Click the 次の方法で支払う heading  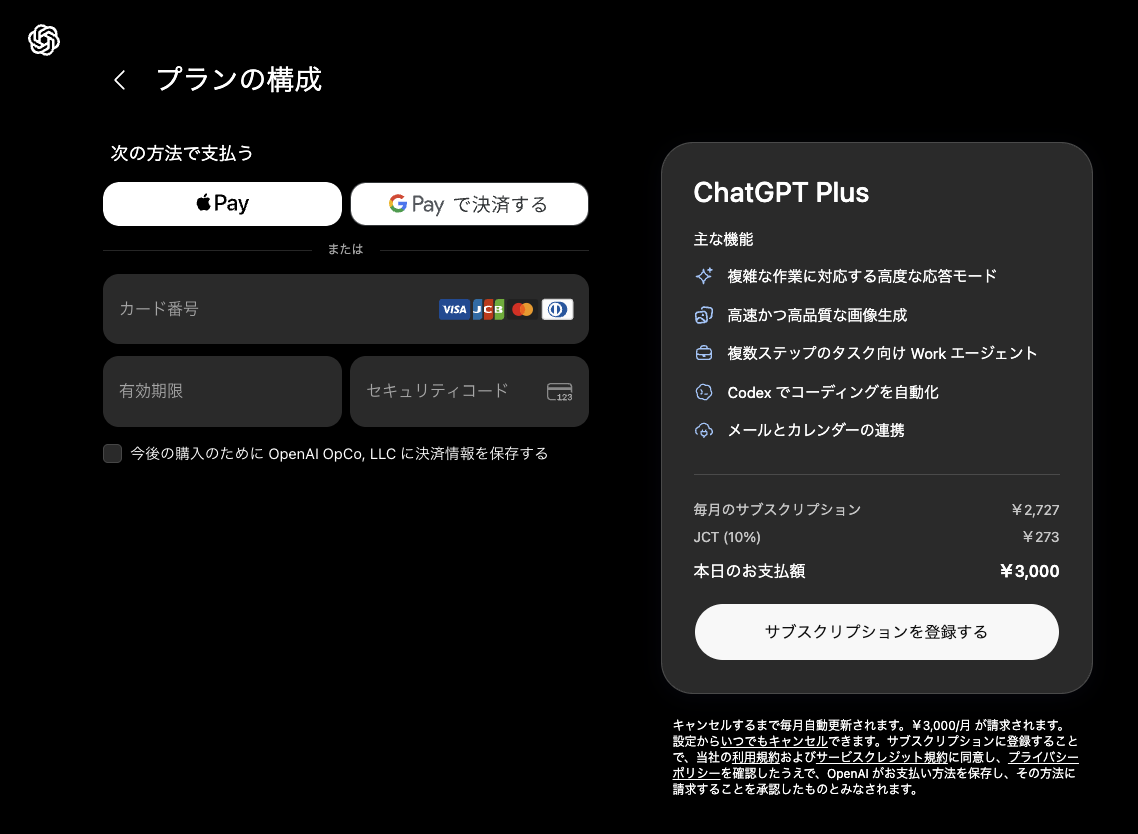(x=181, y=153)
